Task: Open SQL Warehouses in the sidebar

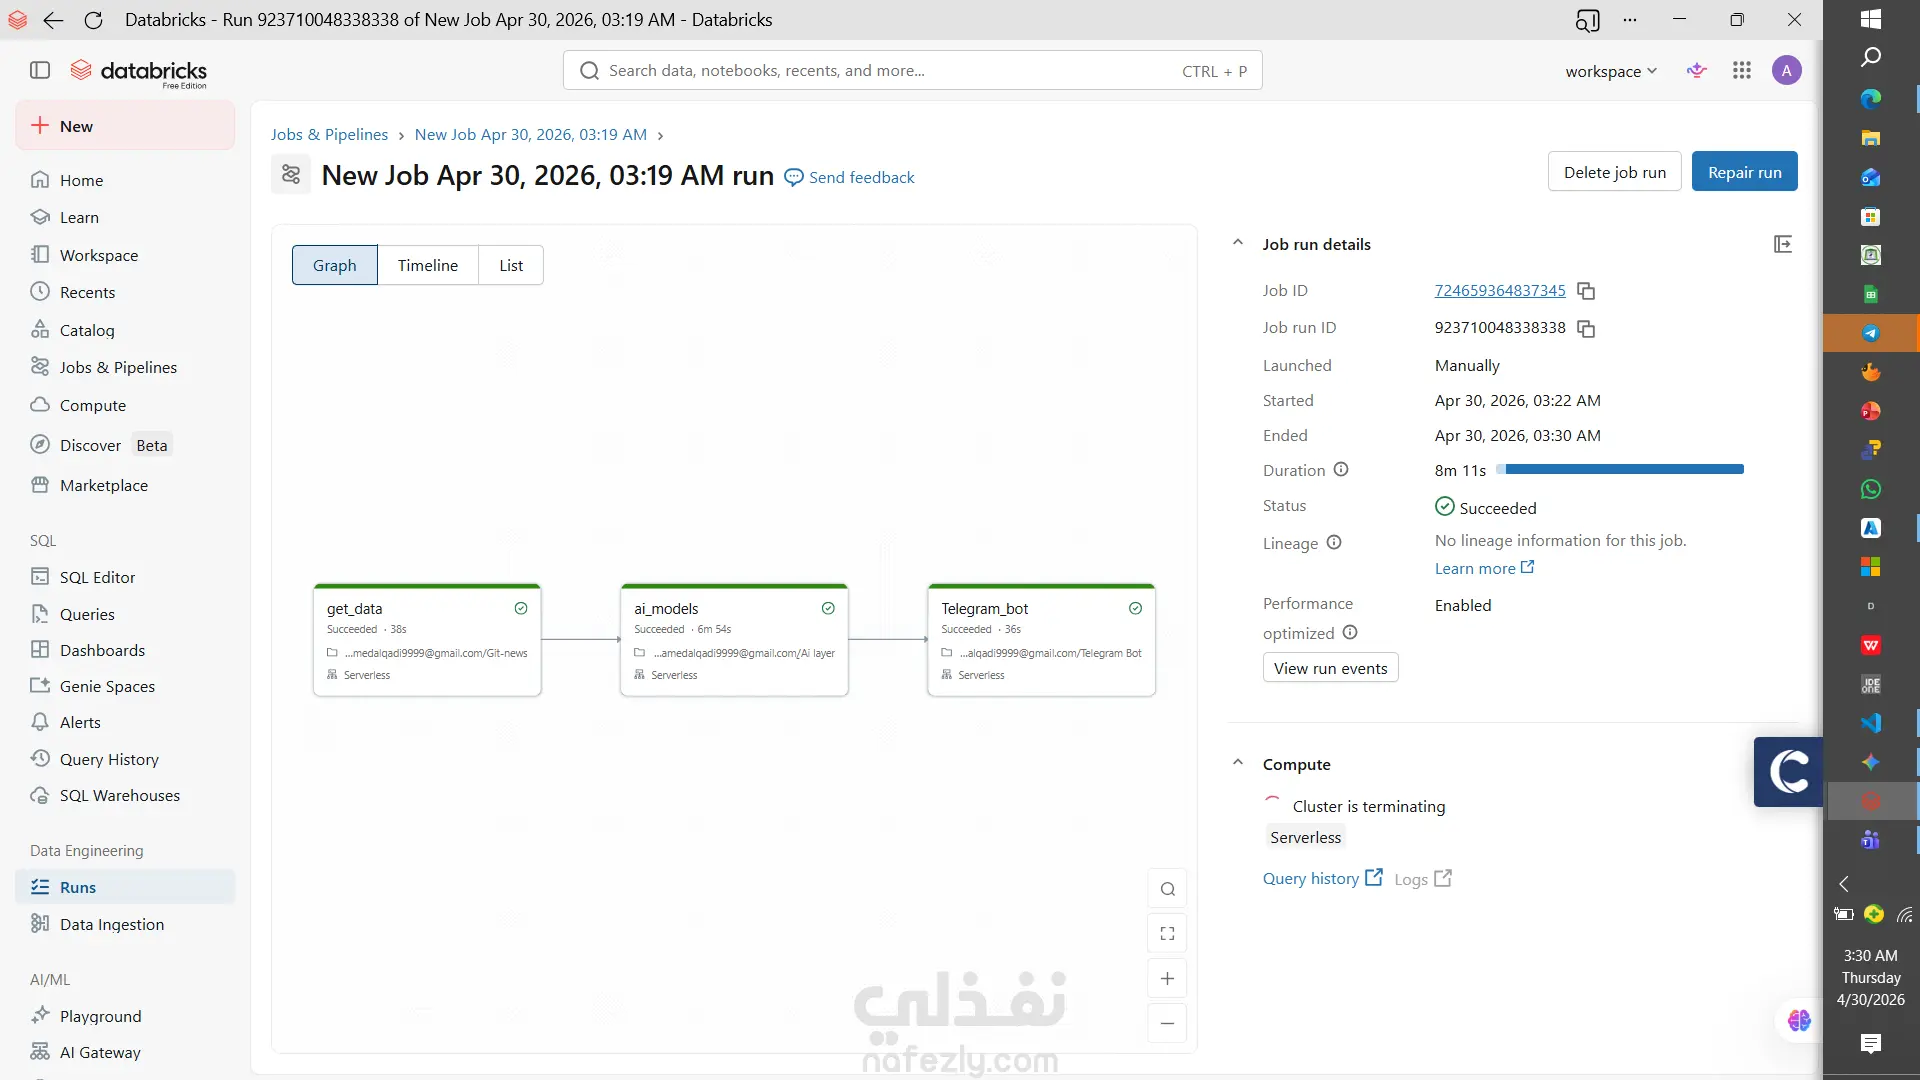Action: [125, 795]
